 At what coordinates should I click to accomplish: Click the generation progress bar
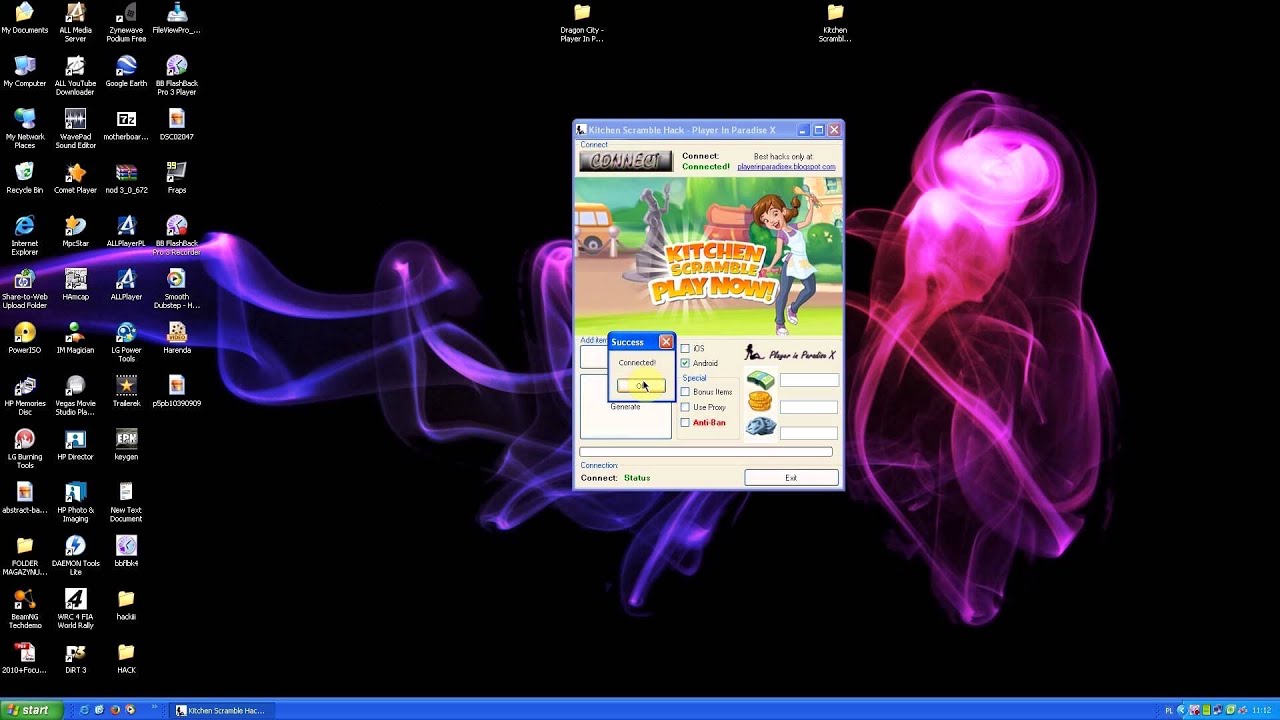(x=706, y=452)
